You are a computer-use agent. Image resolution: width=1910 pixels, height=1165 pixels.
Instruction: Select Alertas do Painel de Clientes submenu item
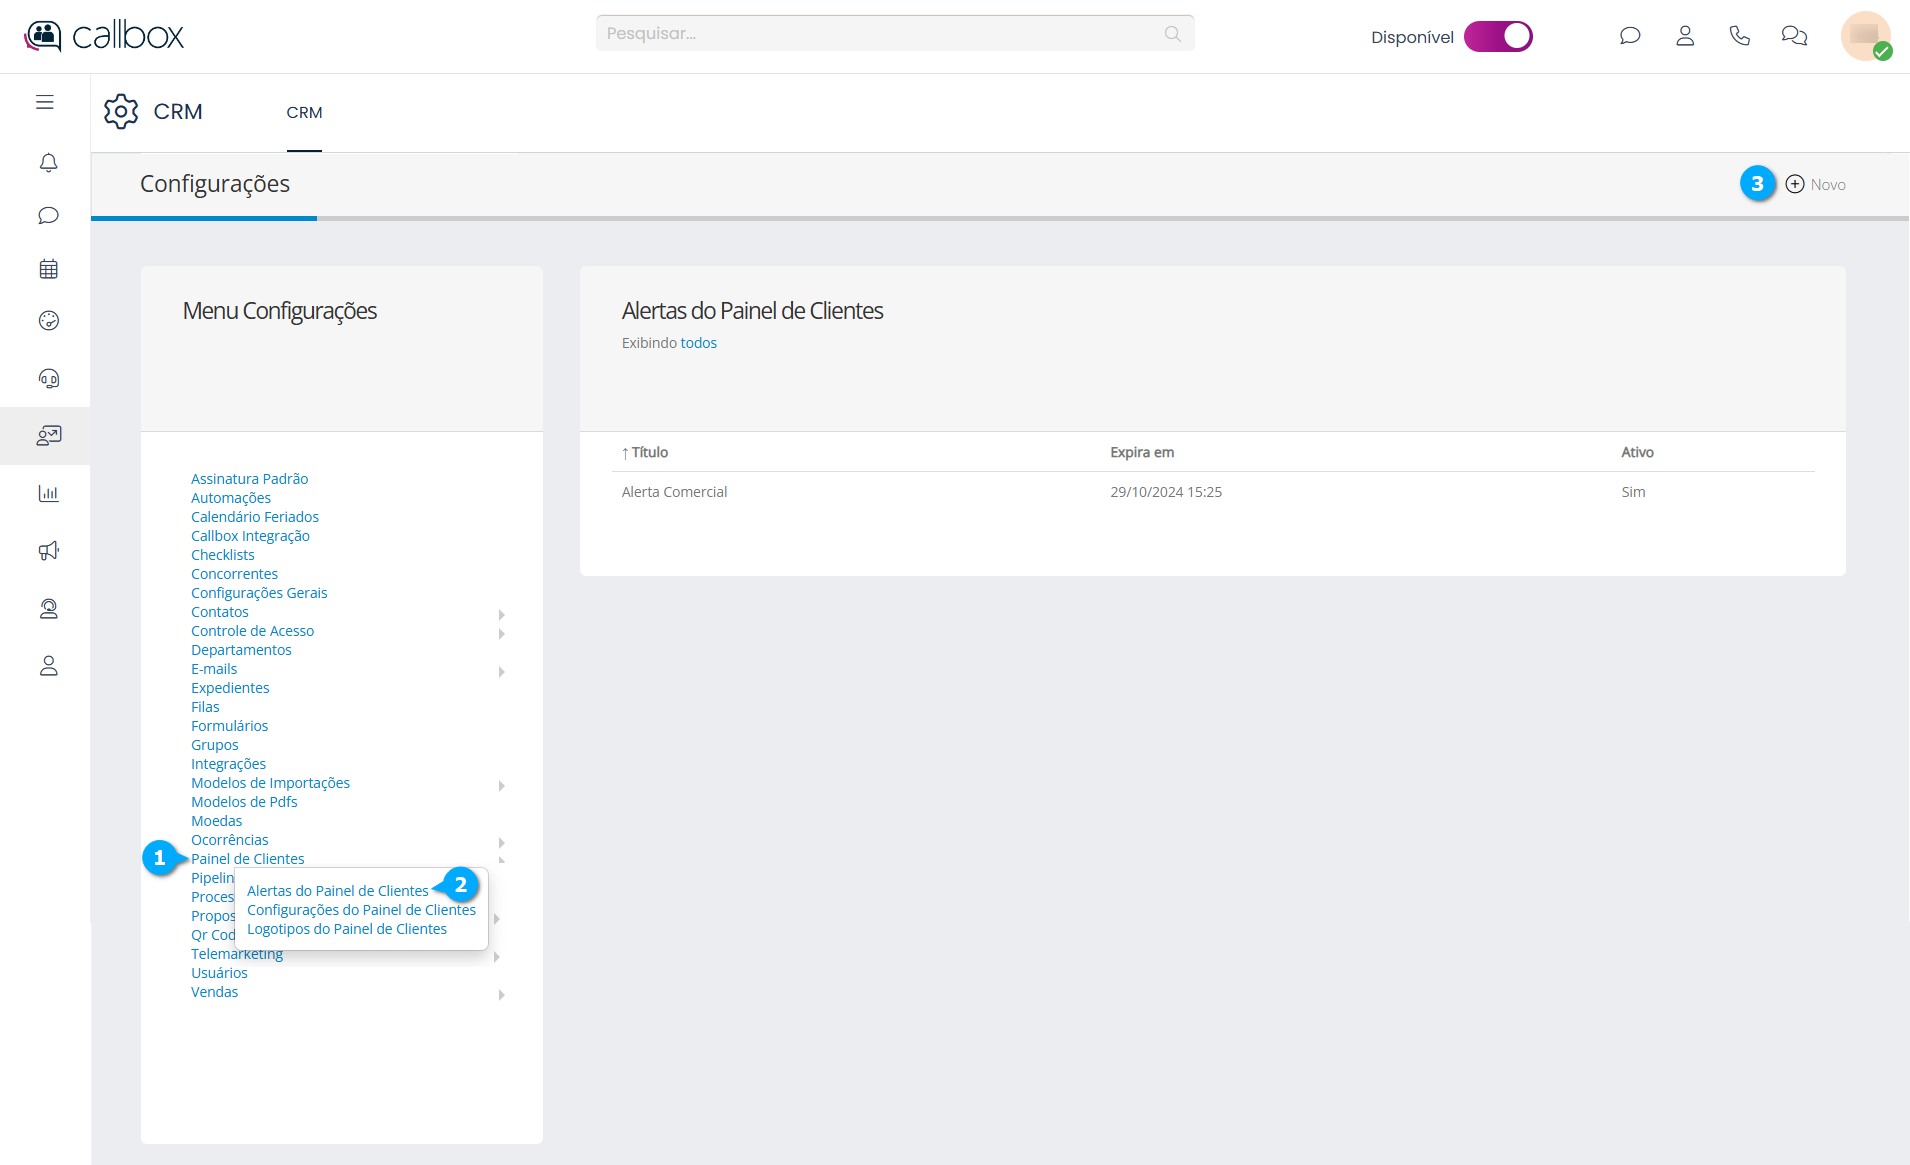(x=337, y=891)
